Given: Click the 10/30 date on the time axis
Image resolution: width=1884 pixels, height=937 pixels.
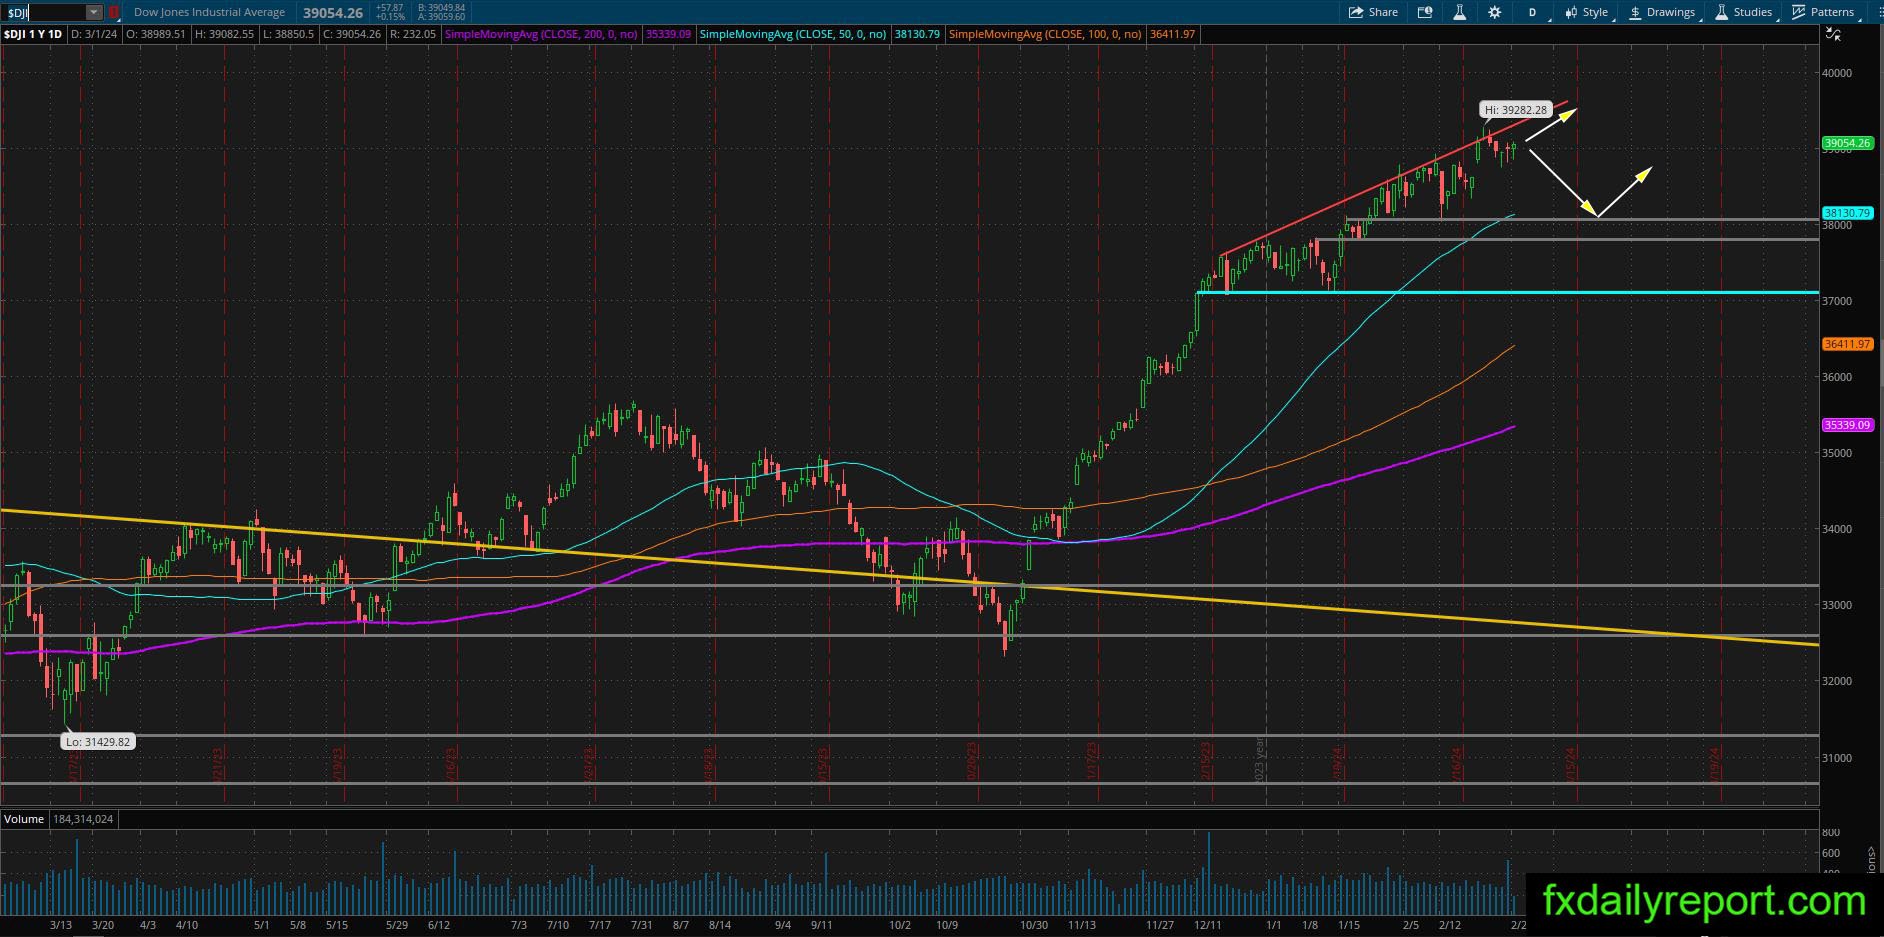Looking at the screenshot, I should [1033, 925].
